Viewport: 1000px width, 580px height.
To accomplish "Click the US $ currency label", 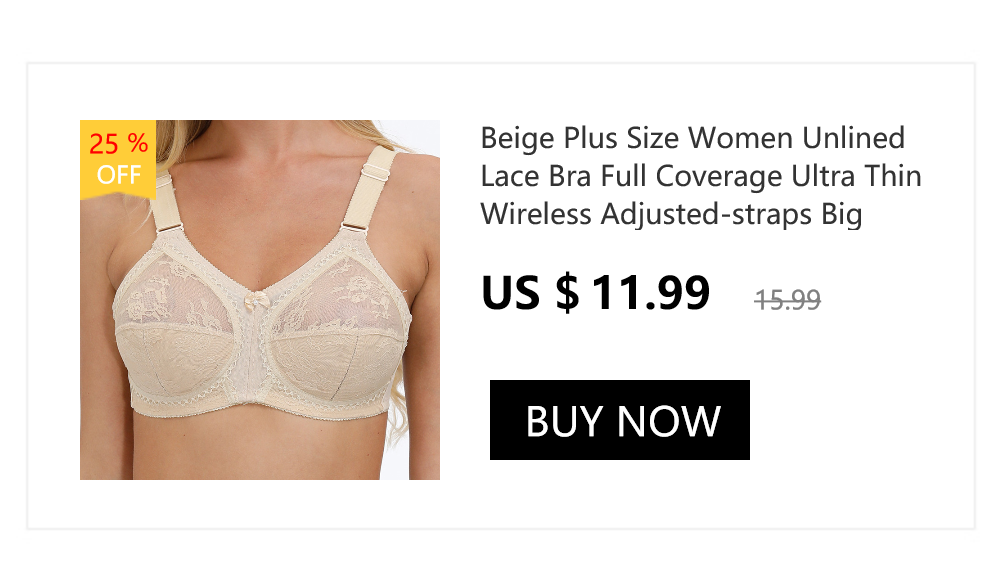I will click(530, 293).
